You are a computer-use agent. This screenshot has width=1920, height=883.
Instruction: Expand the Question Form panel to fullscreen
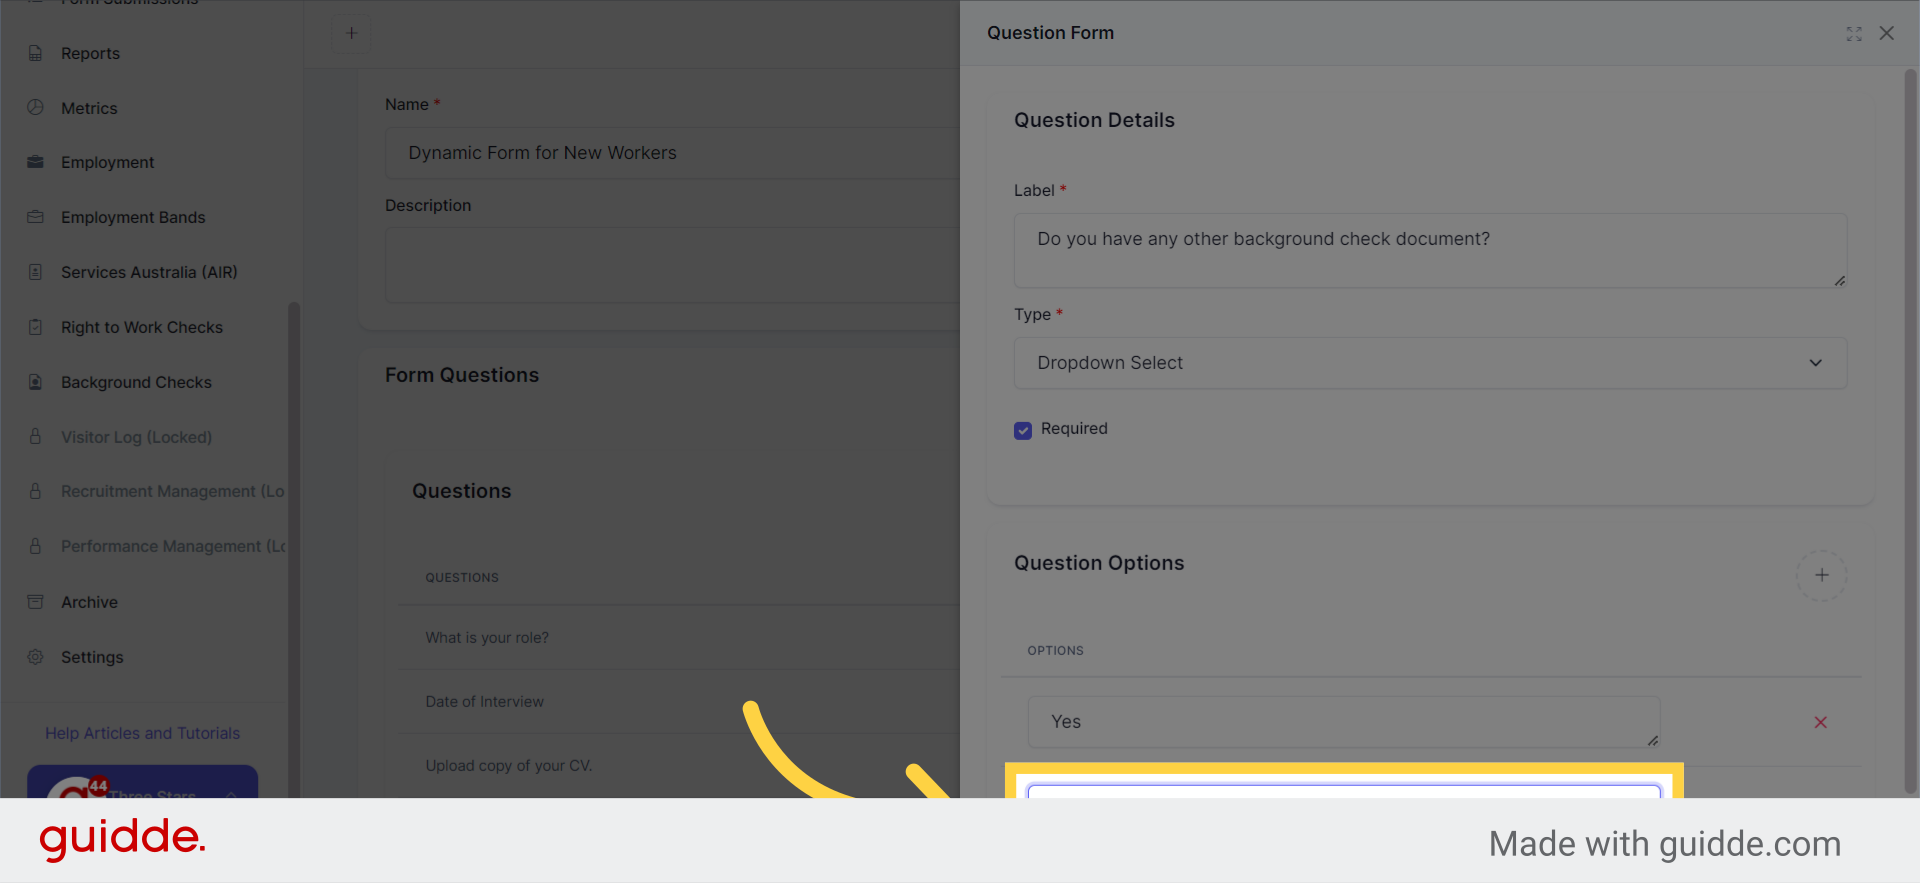click(x=1854, y=33)
